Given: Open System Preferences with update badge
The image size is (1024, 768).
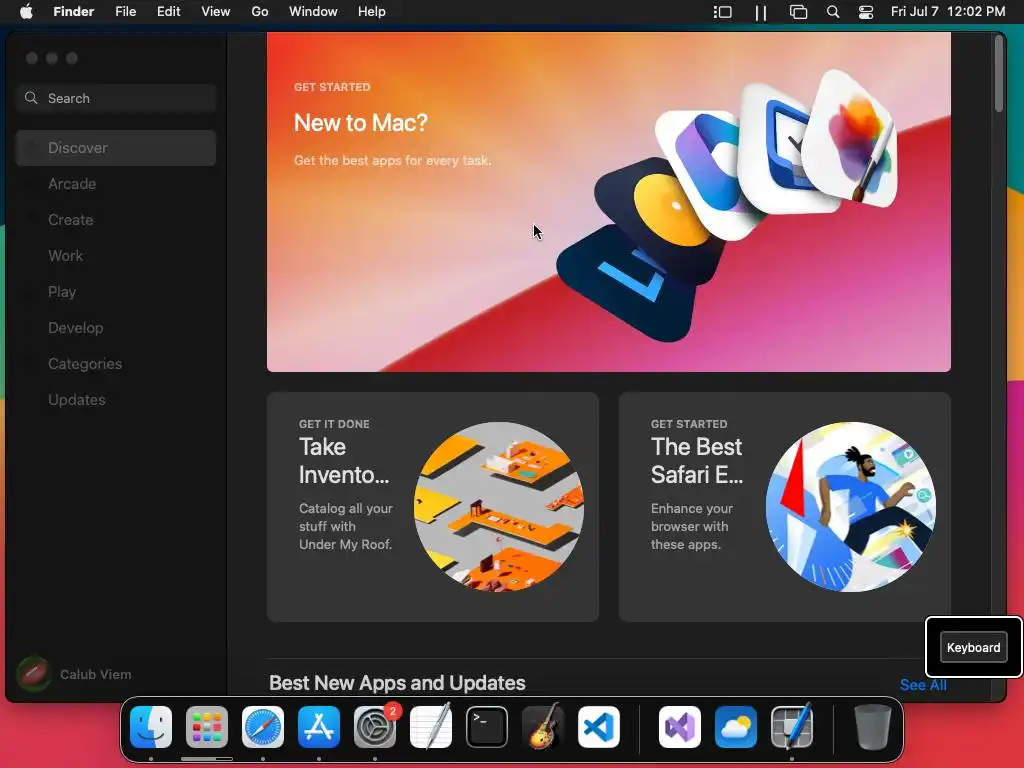Looking at the screenshot, I should pos(375,727).
